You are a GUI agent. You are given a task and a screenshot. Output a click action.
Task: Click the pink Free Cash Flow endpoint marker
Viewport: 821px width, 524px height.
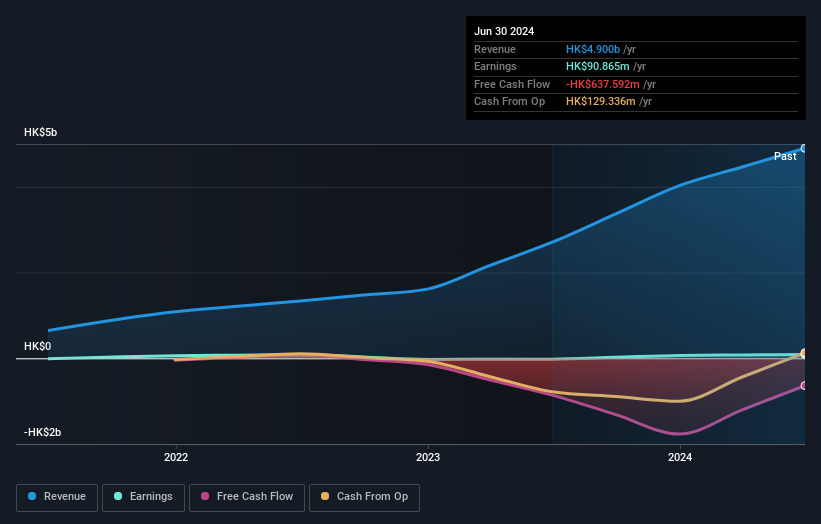point(803,386)
